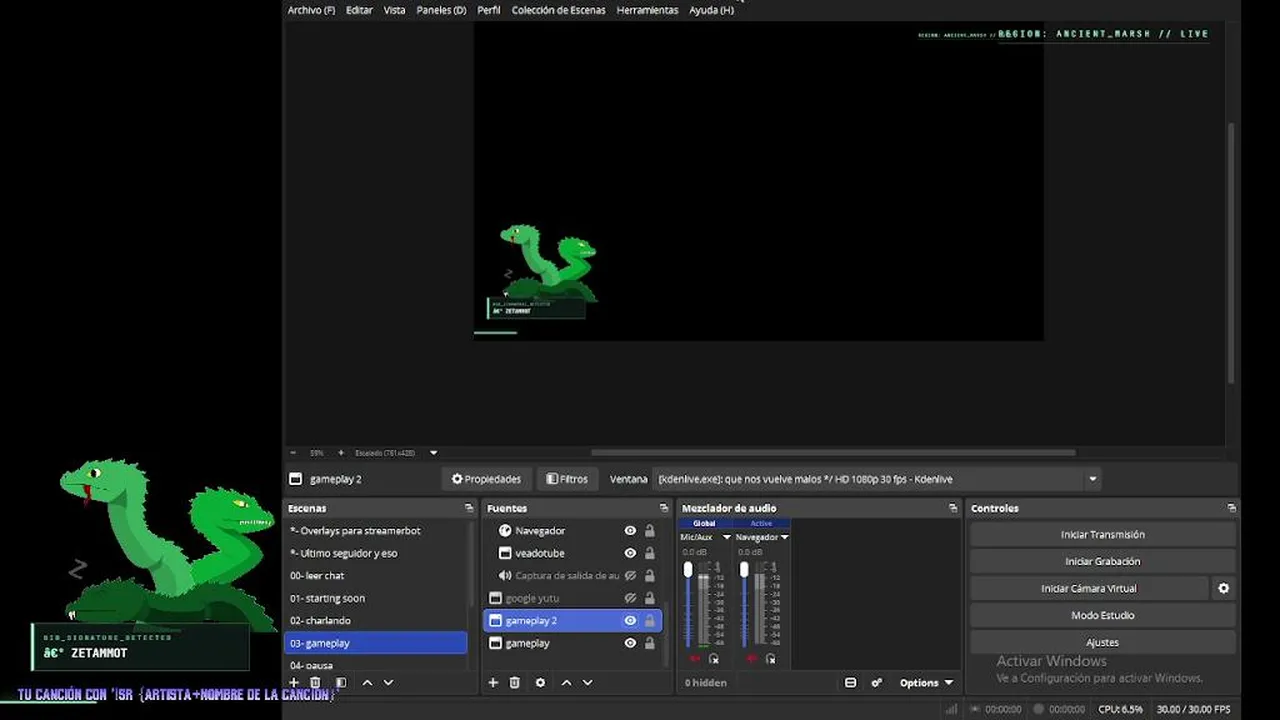Viewport: 1280px width, 720px height.
Task: Show Captura de salida de audio source
Action: pyautogui.click(x=630, y=575)
